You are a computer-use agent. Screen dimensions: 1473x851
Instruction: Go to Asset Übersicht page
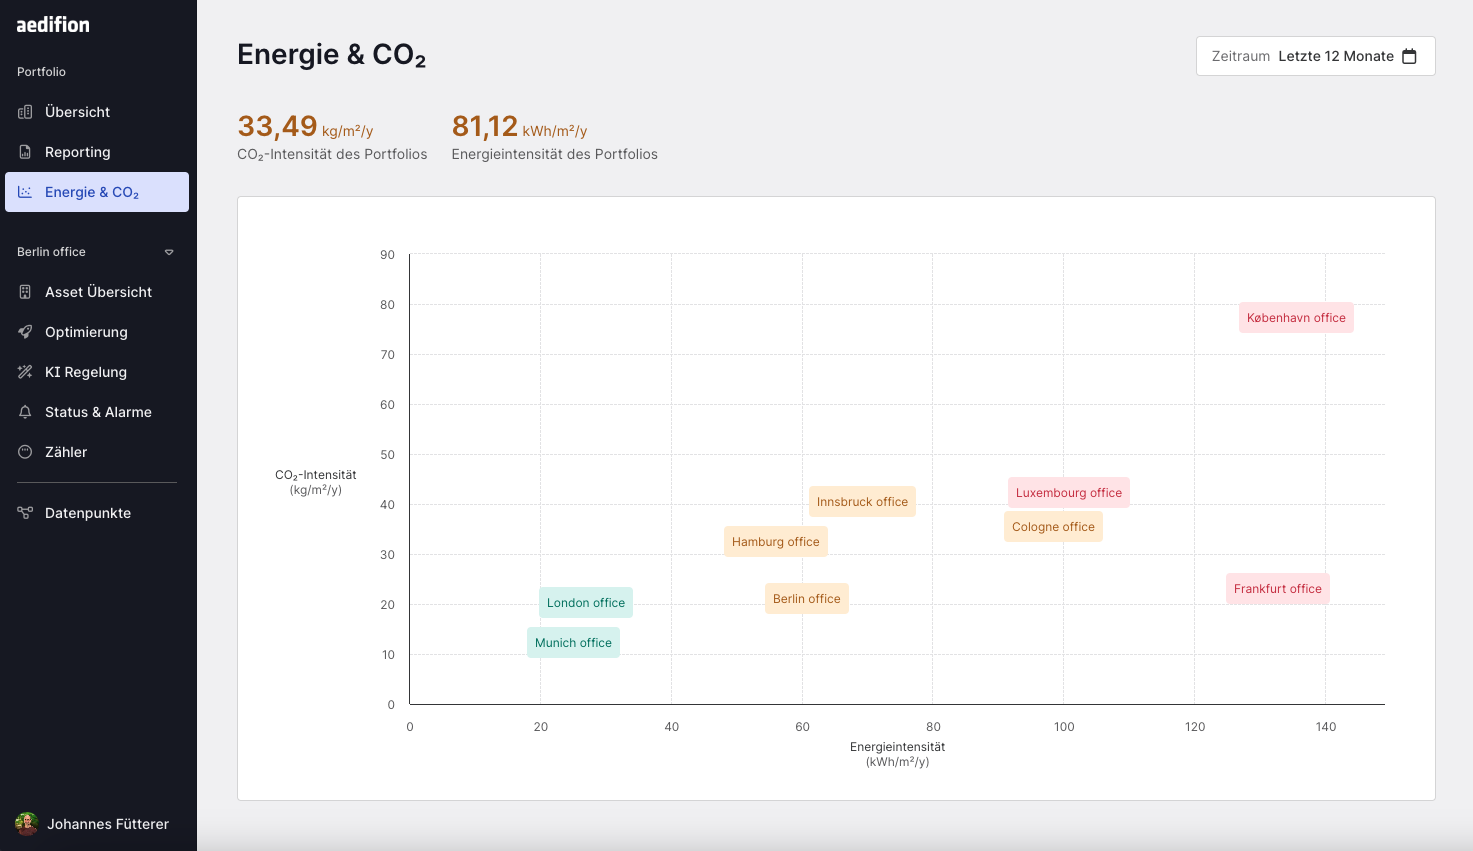98,292
